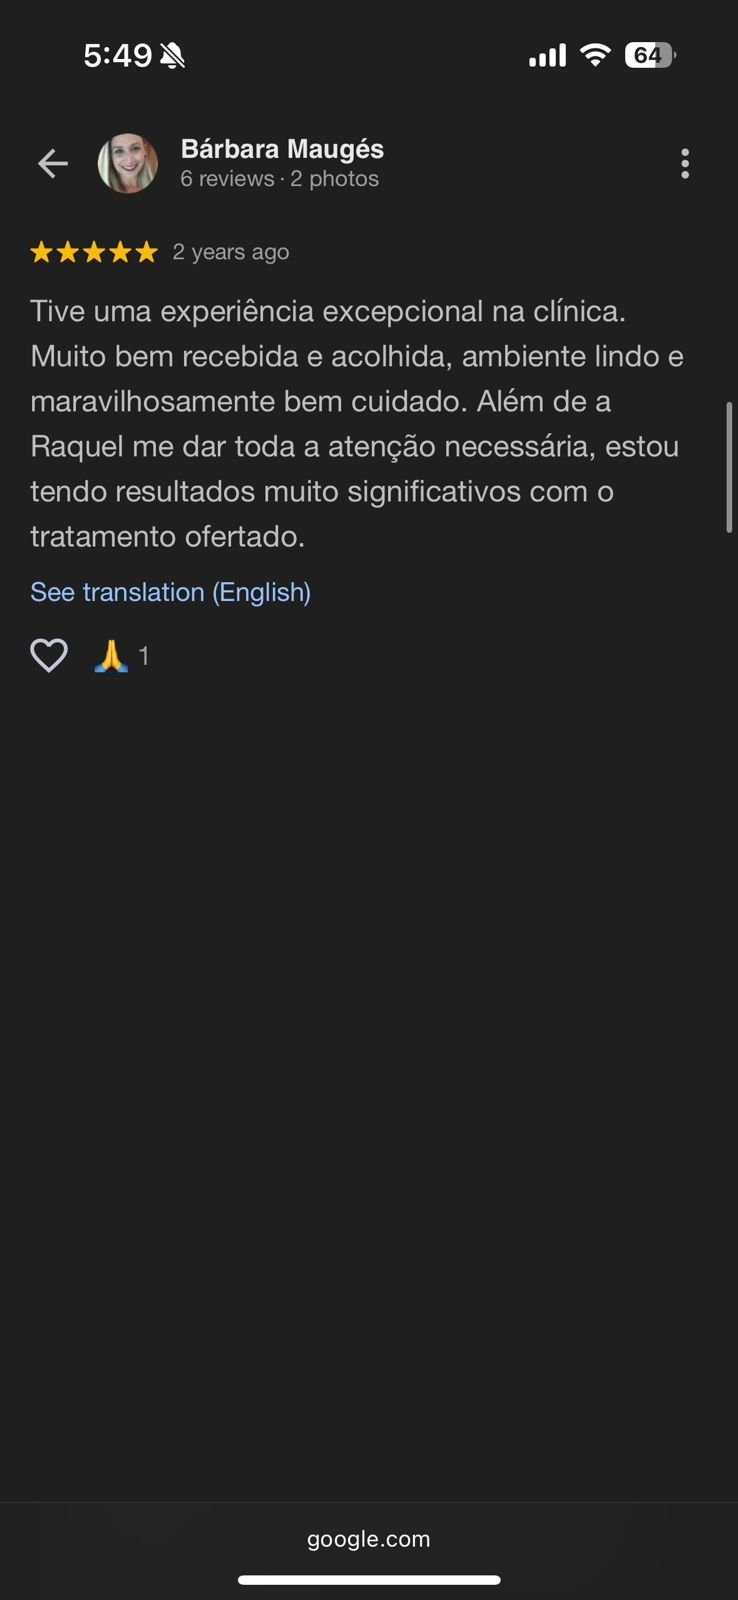The image size is (738, 1600).
Task: Tap the home indicator bar
Action: 369,1580
